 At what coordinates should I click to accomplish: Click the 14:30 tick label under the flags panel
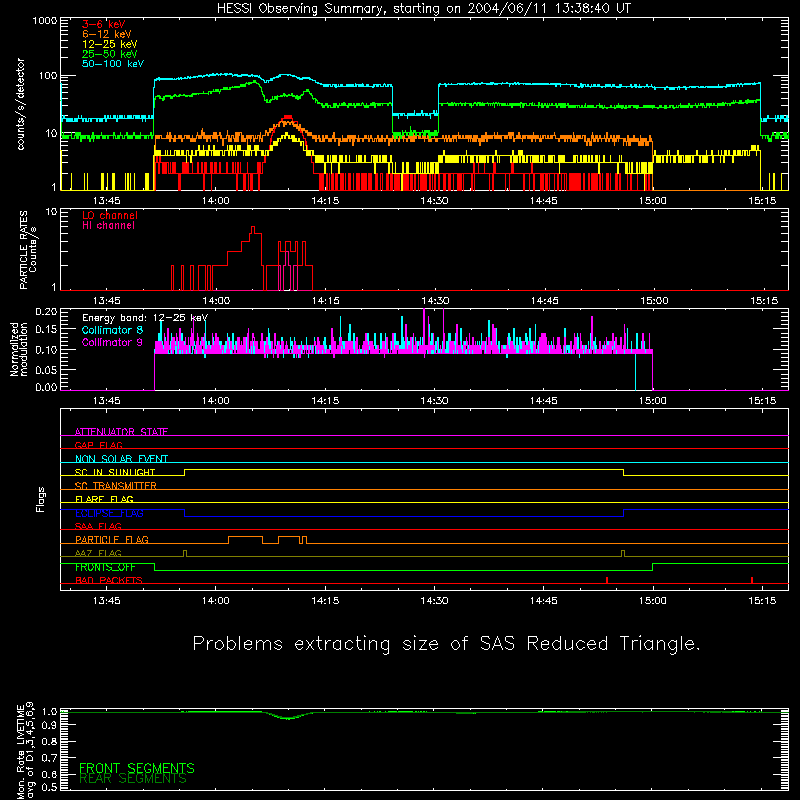pos(434,601)
